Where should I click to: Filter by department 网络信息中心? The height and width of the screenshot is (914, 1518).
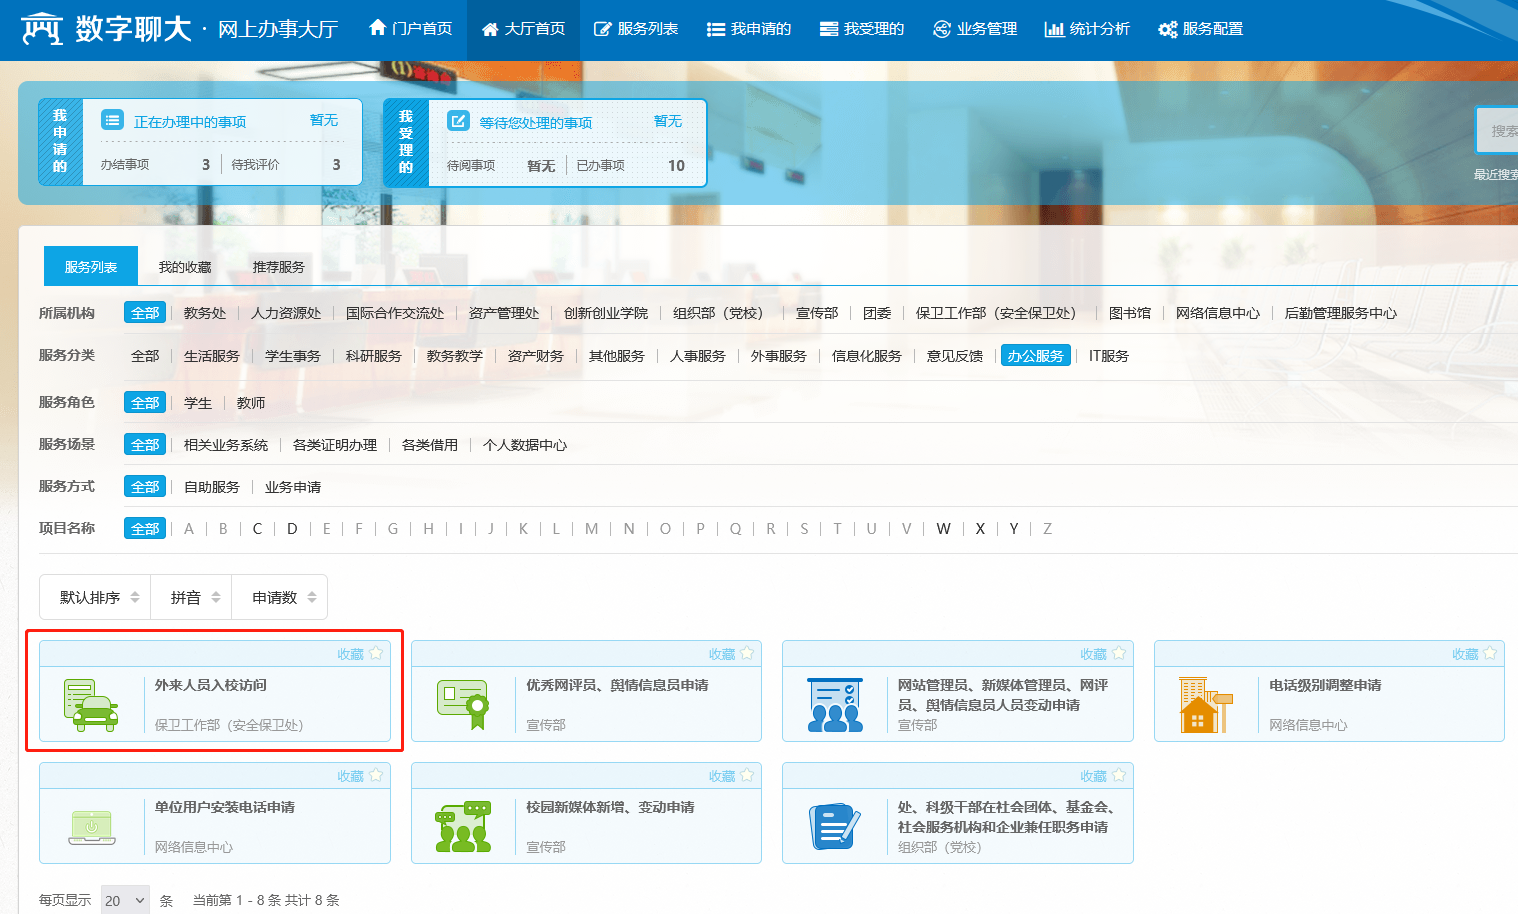point(1217,313)
